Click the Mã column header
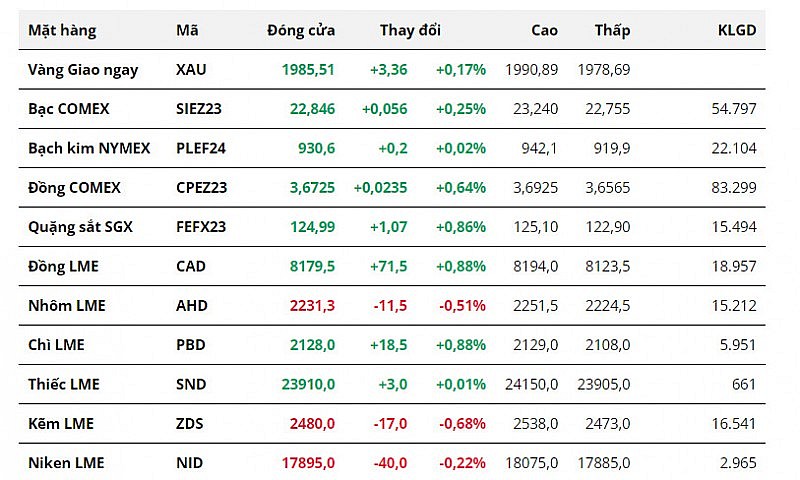800x480 pixels. (x=187, y=30)
